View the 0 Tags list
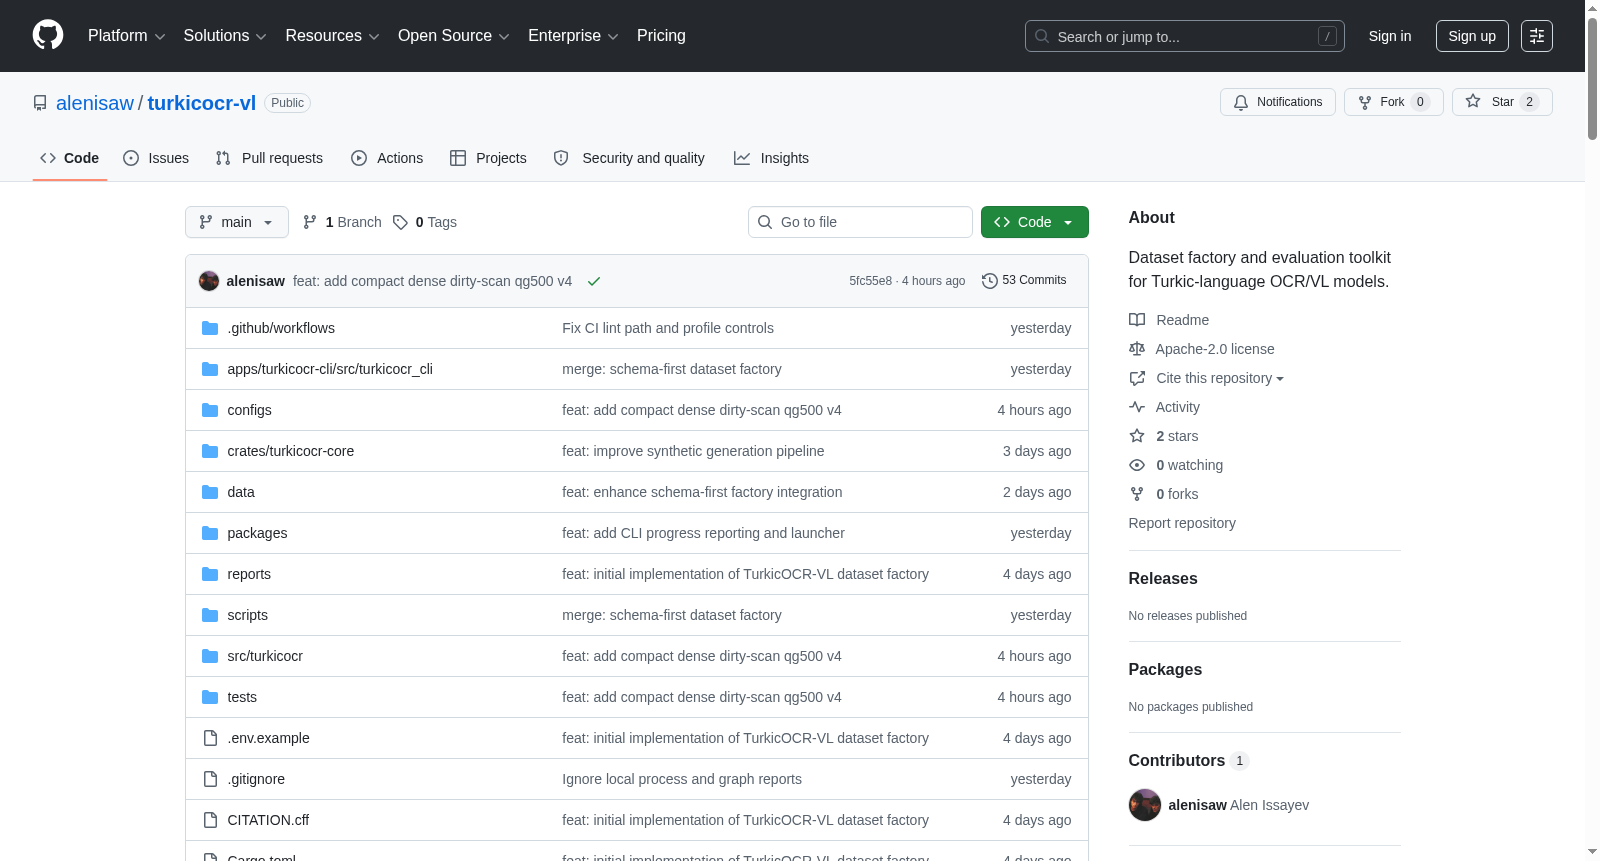1600x861 pixels. [x=425, y=222]
